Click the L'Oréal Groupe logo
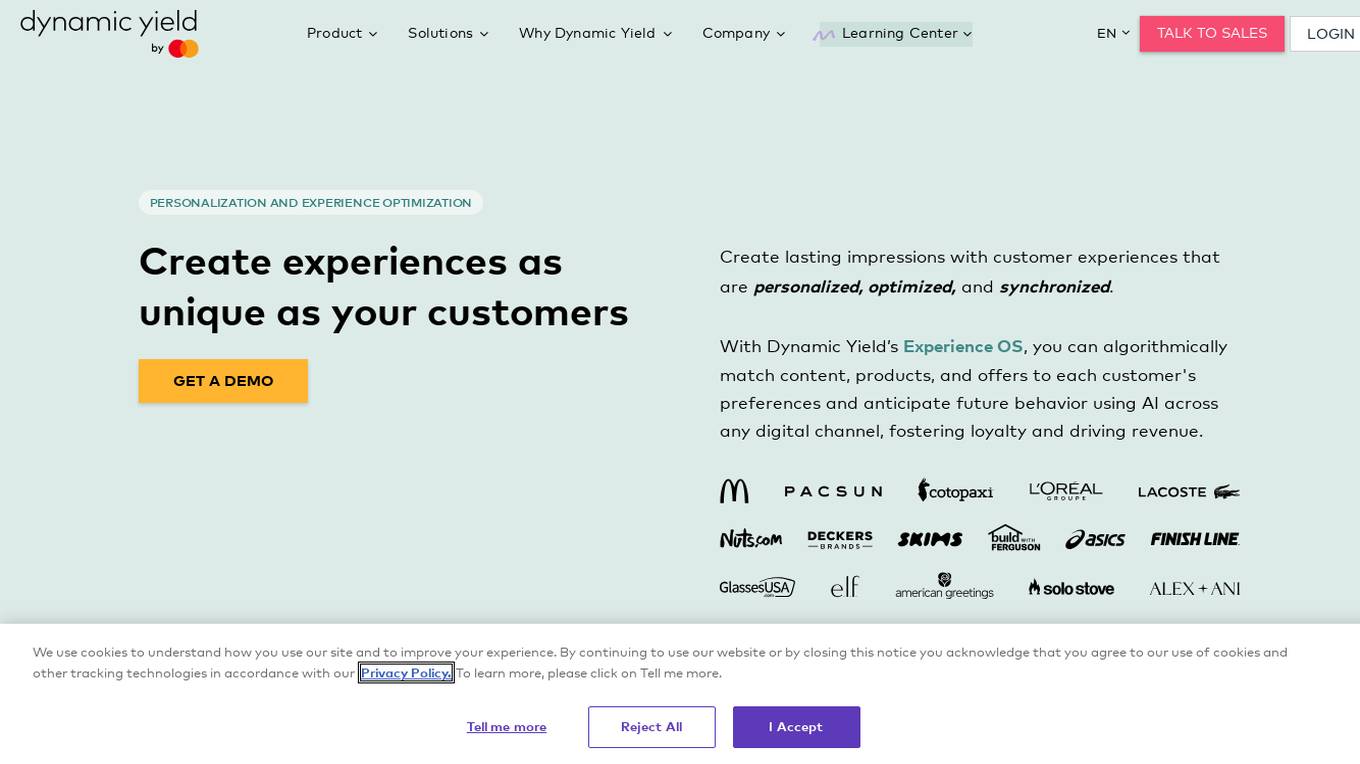Screen dimensions: 1360x764 [x=1066, y=491]
